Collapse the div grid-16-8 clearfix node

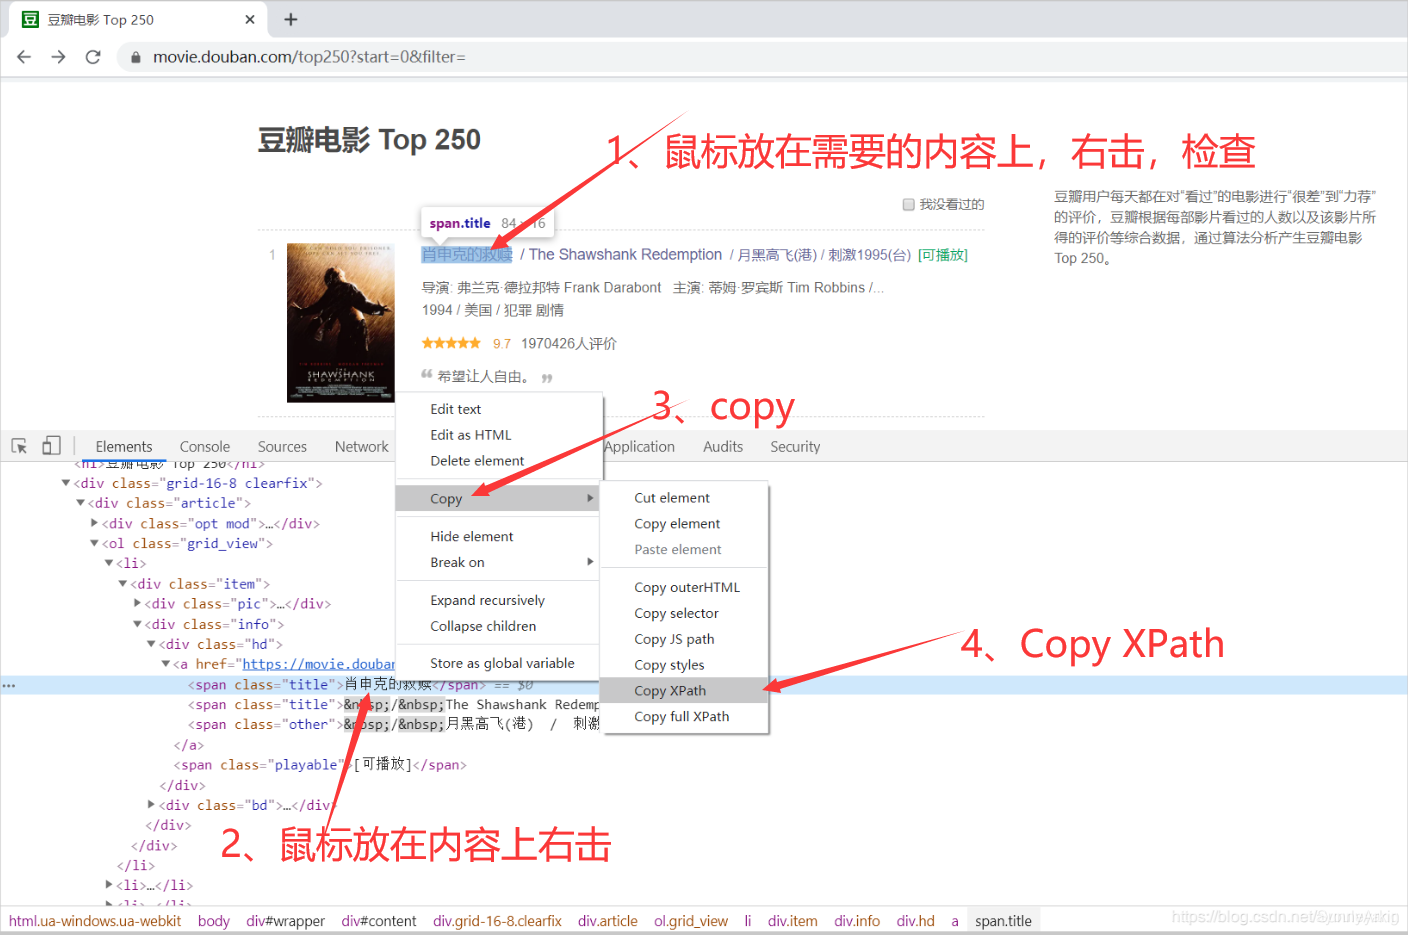66,483
